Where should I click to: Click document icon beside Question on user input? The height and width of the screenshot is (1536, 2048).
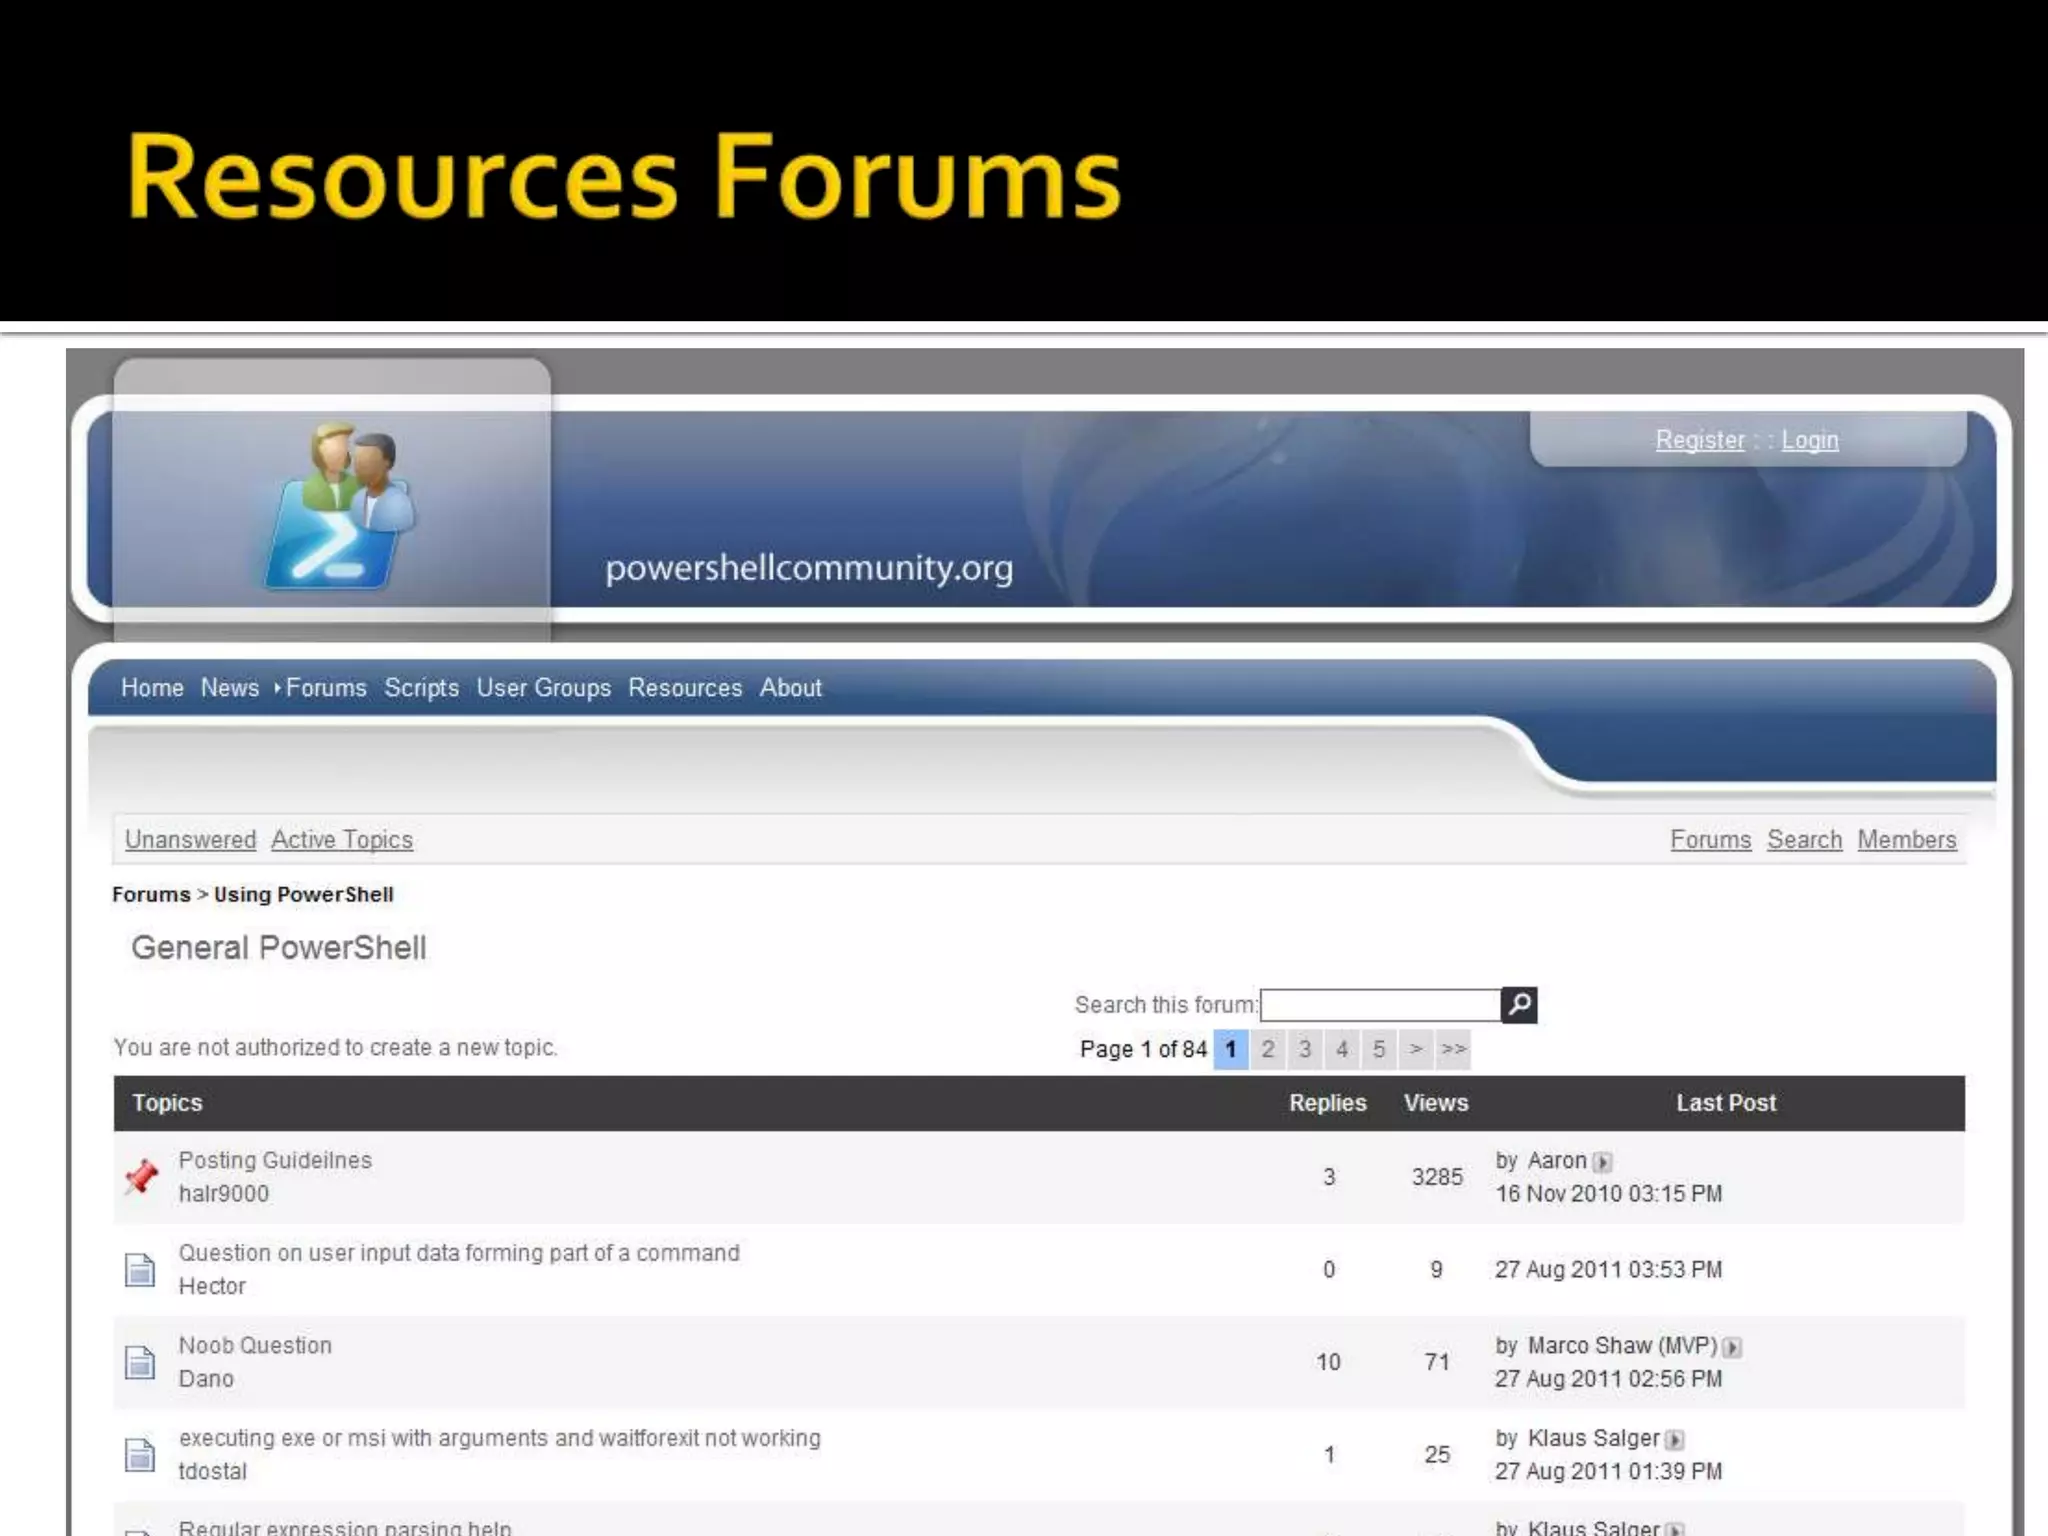(x=140, y=1269)
